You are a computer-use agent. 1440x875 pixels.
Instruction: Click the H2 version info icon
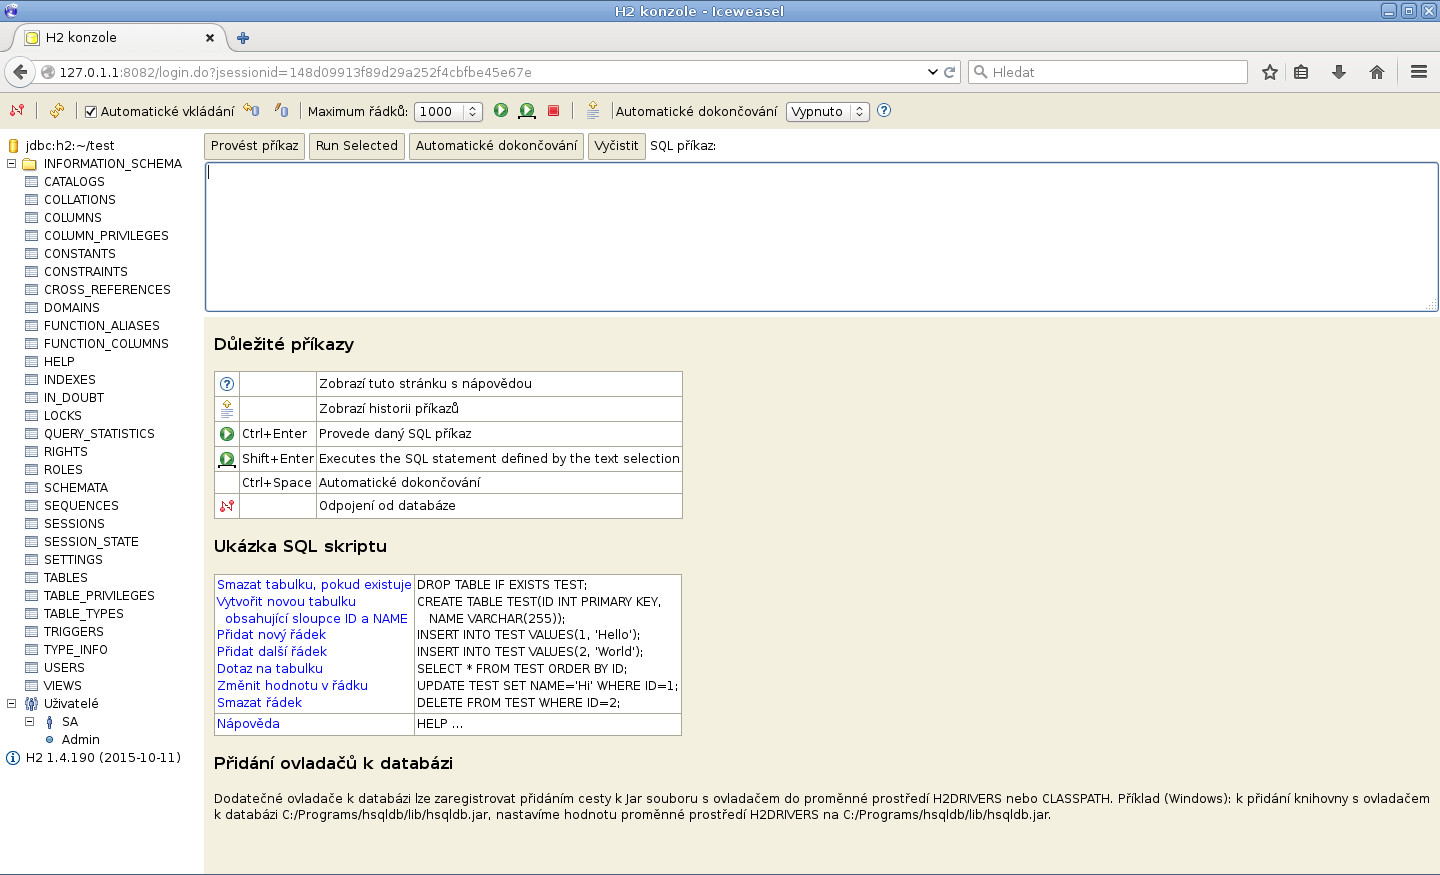13,758
